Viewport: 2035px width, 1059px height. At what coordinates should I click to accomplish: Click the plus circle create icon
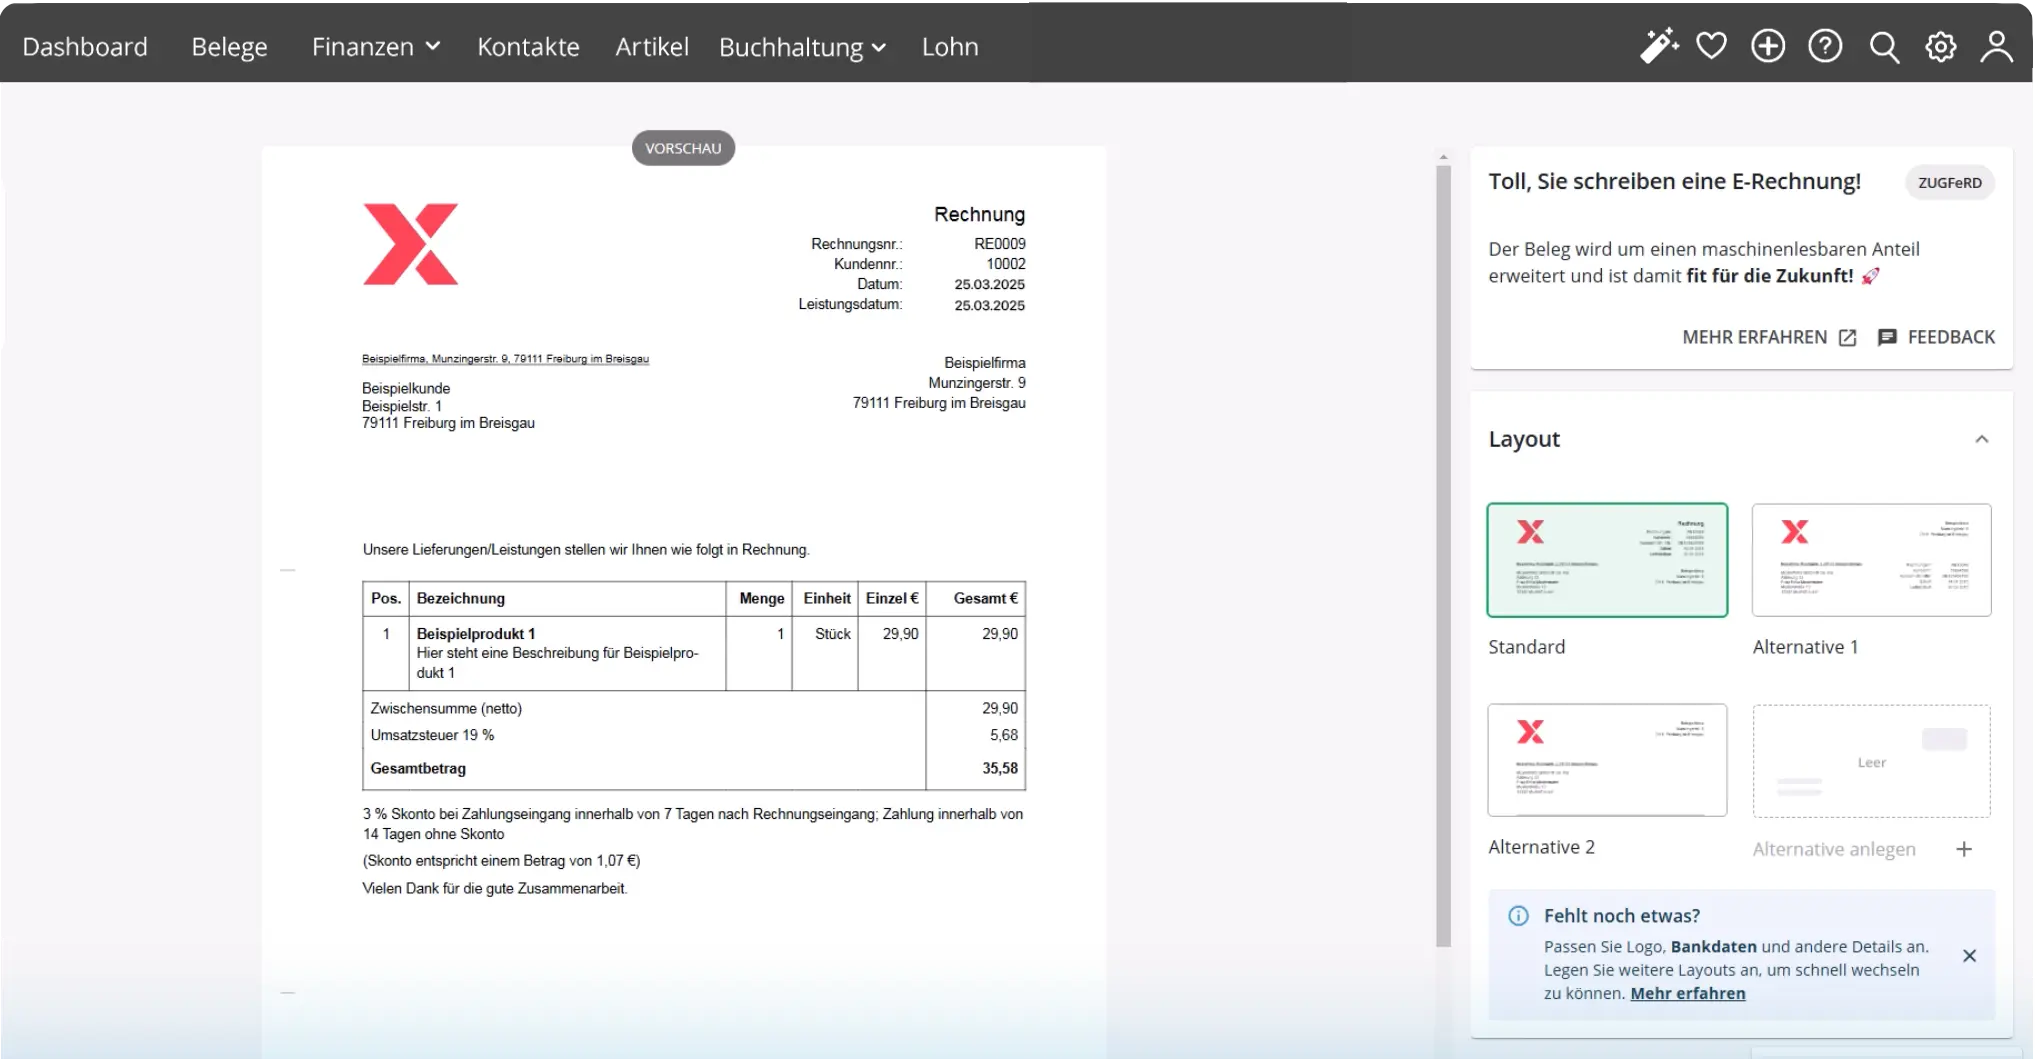coord(1767,46)
